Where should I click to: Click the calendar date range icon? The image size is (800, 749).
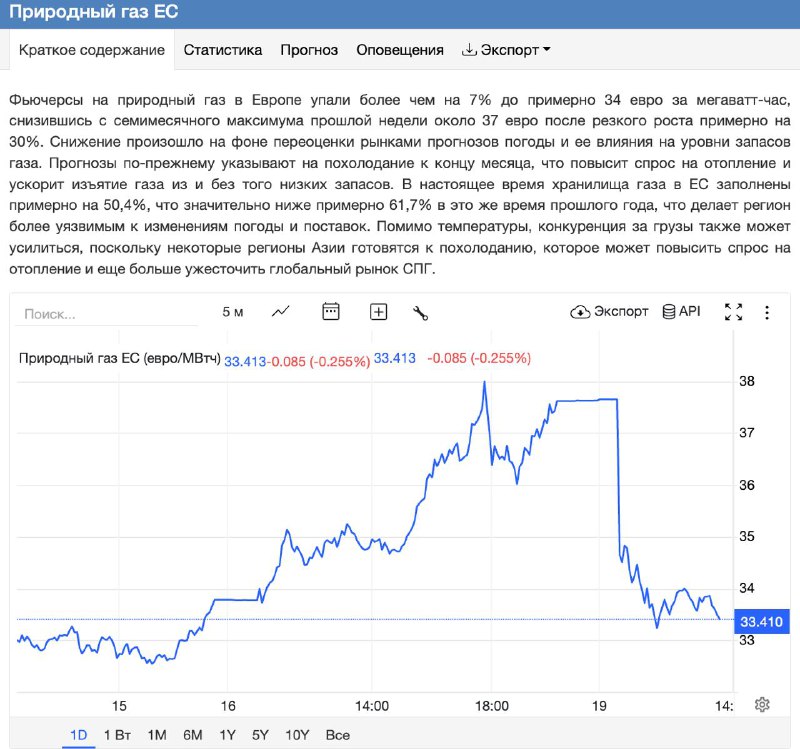(331, 312)
